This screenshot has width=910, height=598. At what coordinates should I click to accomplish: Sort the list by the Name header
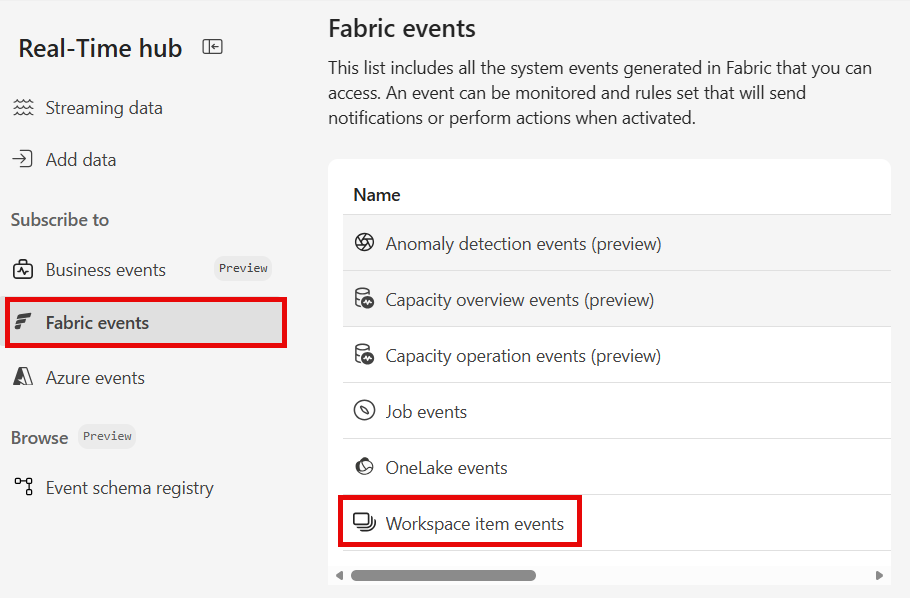pos(377,194)
